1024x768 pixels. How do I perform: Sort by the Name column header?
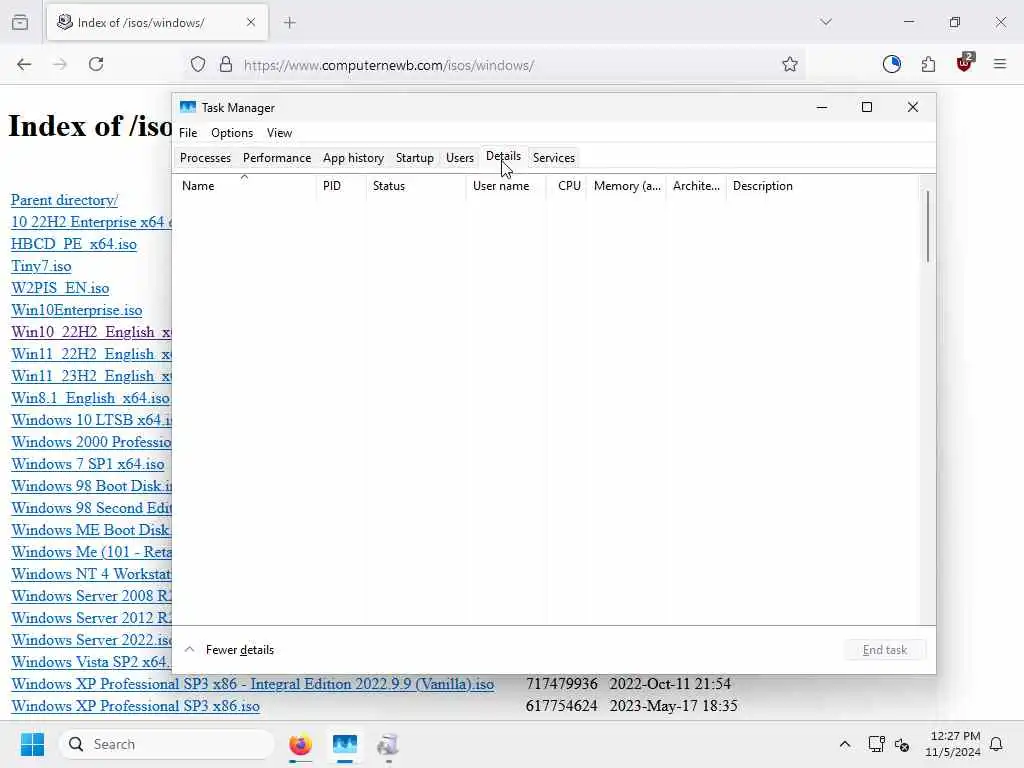point(245,185)
